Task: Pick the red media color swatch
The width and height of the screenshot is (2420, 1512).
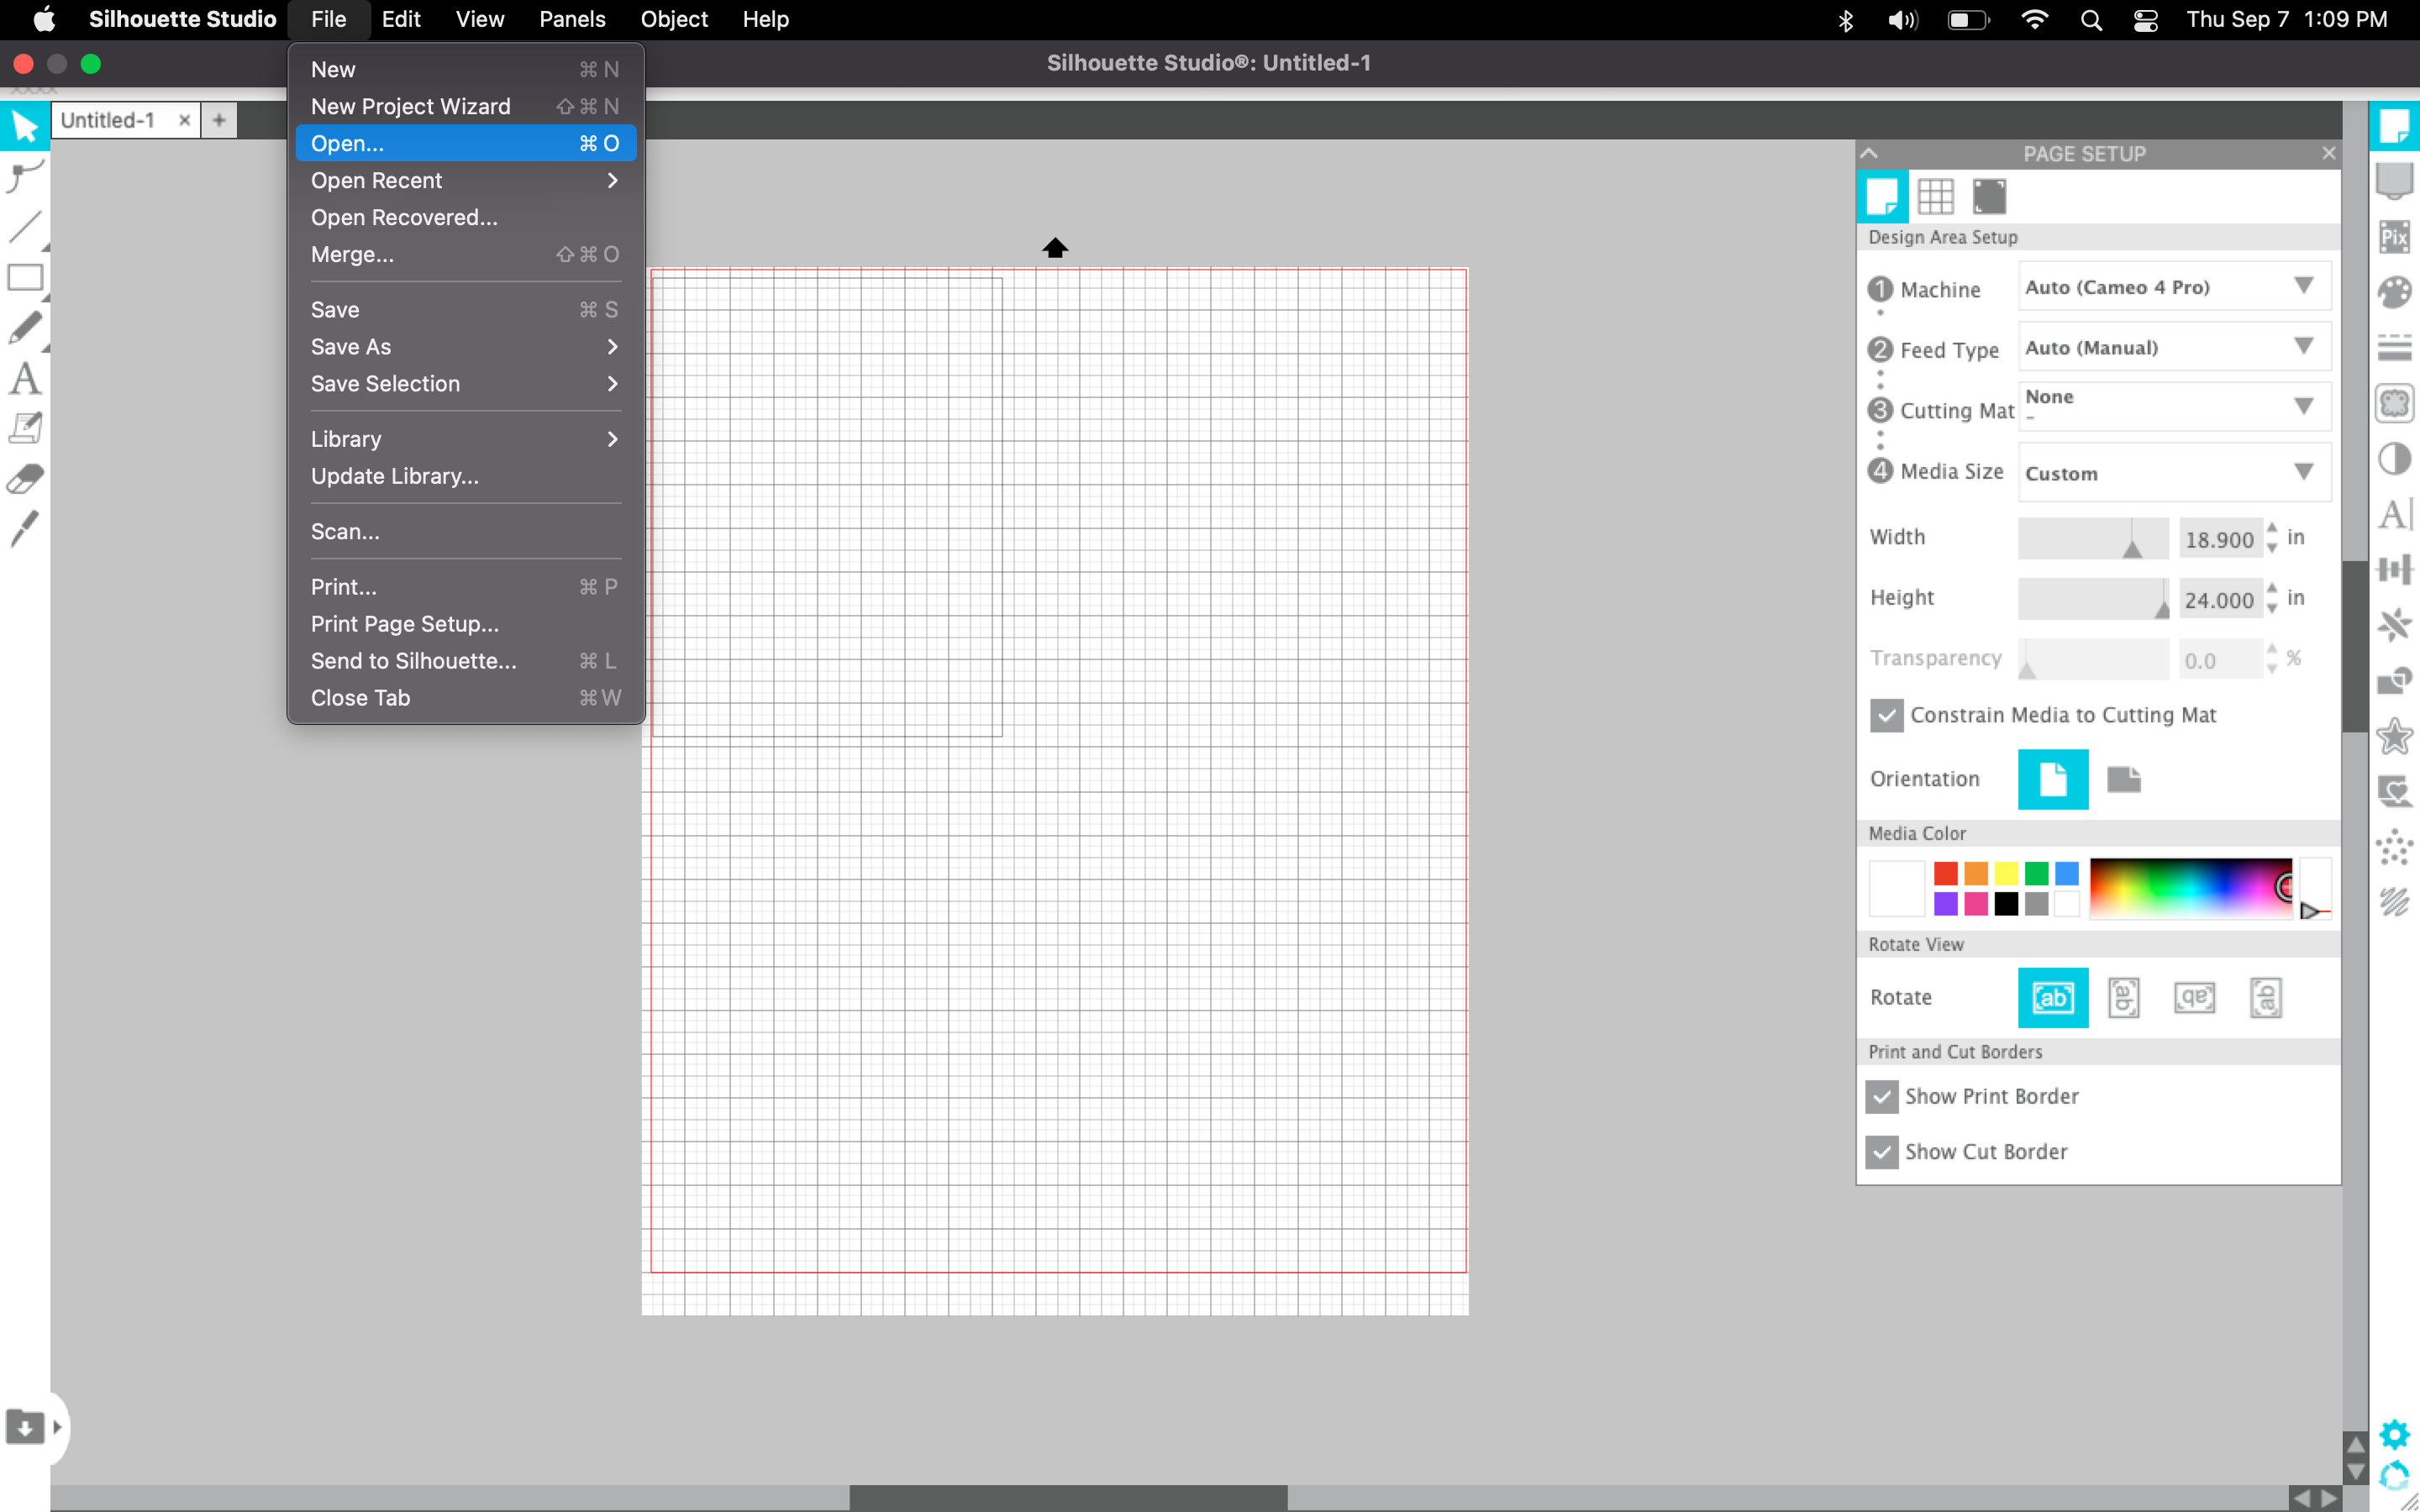Action: tap(1945, 871)
